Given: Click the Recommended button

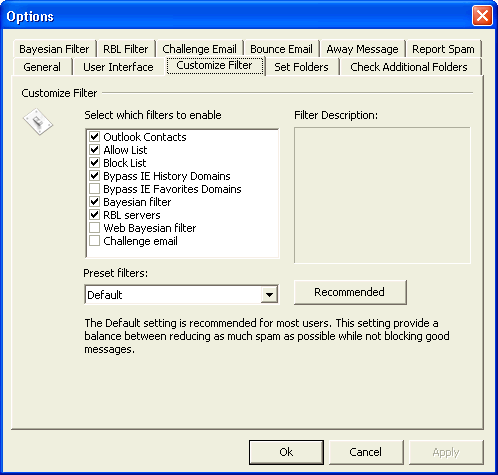Looking at the screenshot, I should (350, 292).
